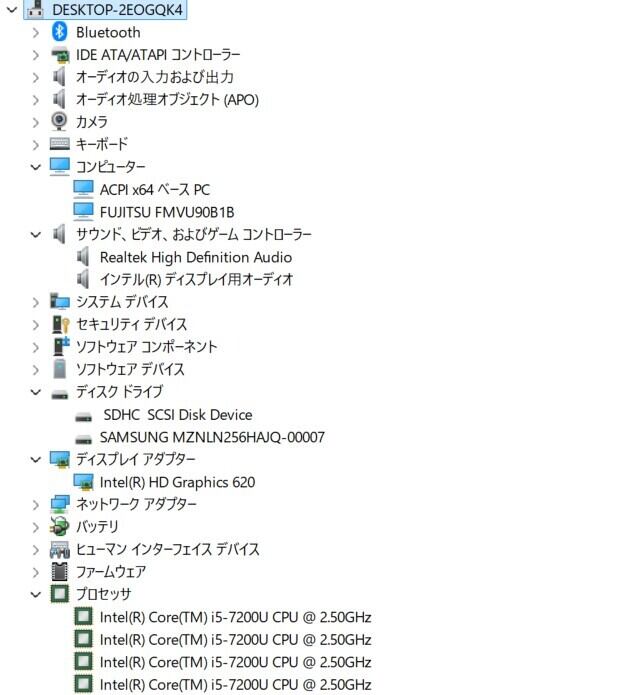Click the オーディオの入力および出力 speaker icon
Viewport: 637px width, 695px height.
tap(59, 77)
